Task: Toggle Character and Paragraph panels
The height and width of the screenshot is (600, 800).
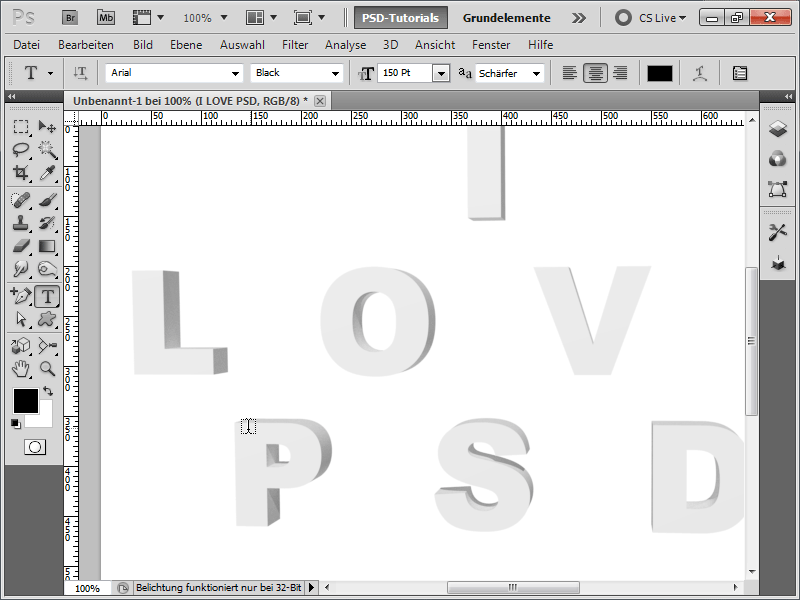Action: pyautogui.click(x=740, y=73)
